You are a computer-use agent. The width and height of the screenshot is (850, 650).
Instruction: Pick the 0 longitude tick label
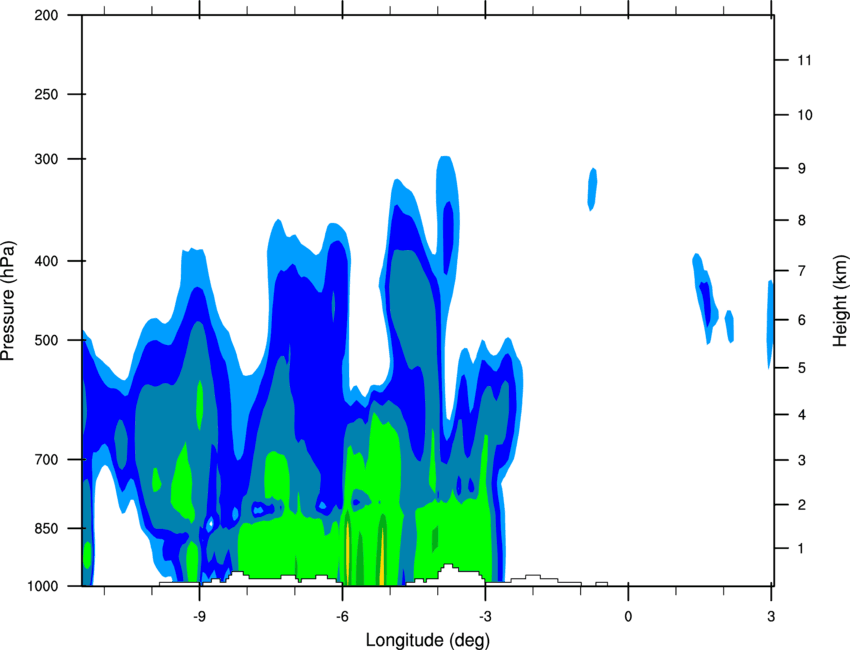point(628,616)
